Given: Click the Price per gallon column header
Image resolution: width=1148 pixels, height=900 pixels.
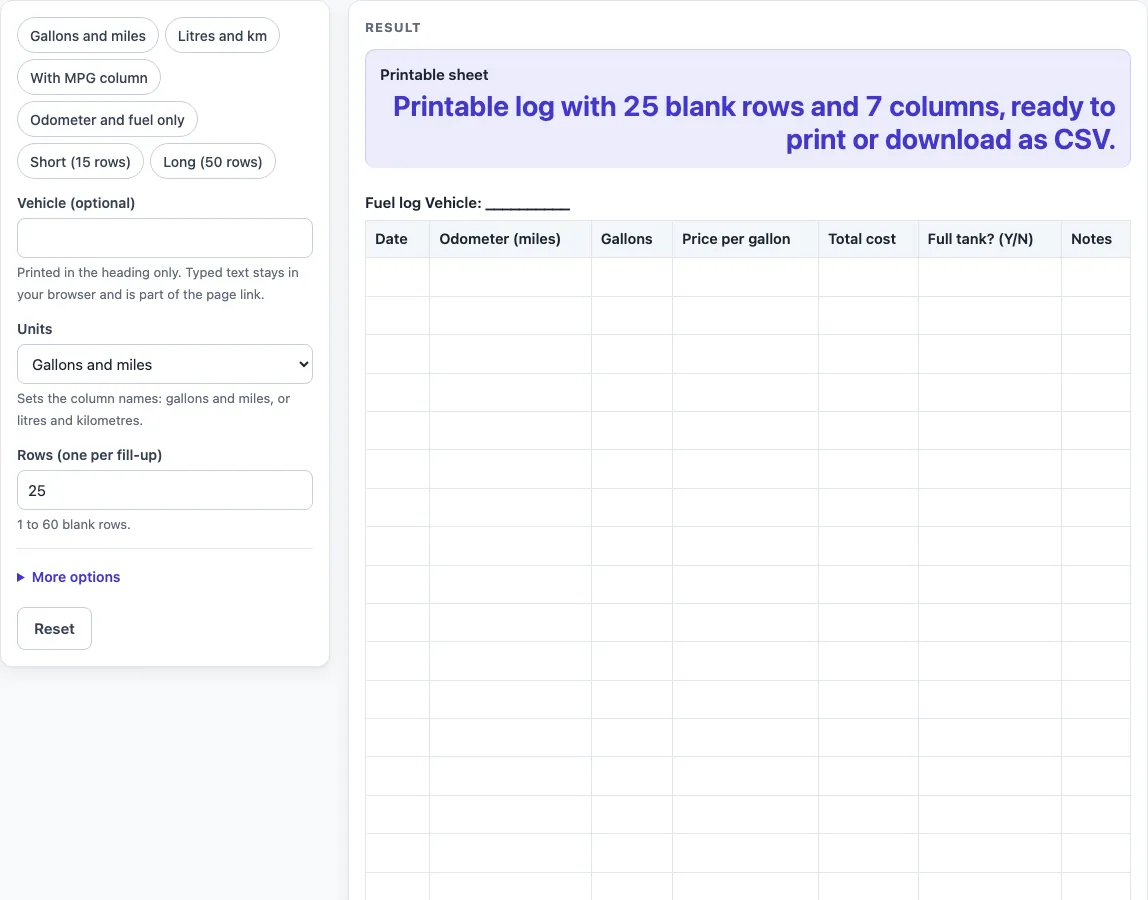Looking at the screenshot, I should 745,239.
